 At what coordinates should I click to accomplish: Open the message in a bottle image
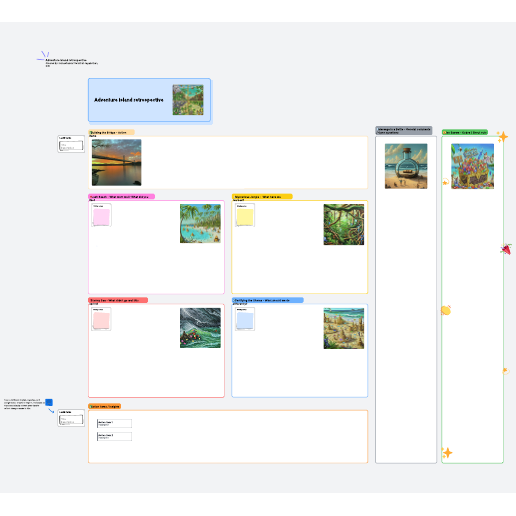[x=406, y=166]
